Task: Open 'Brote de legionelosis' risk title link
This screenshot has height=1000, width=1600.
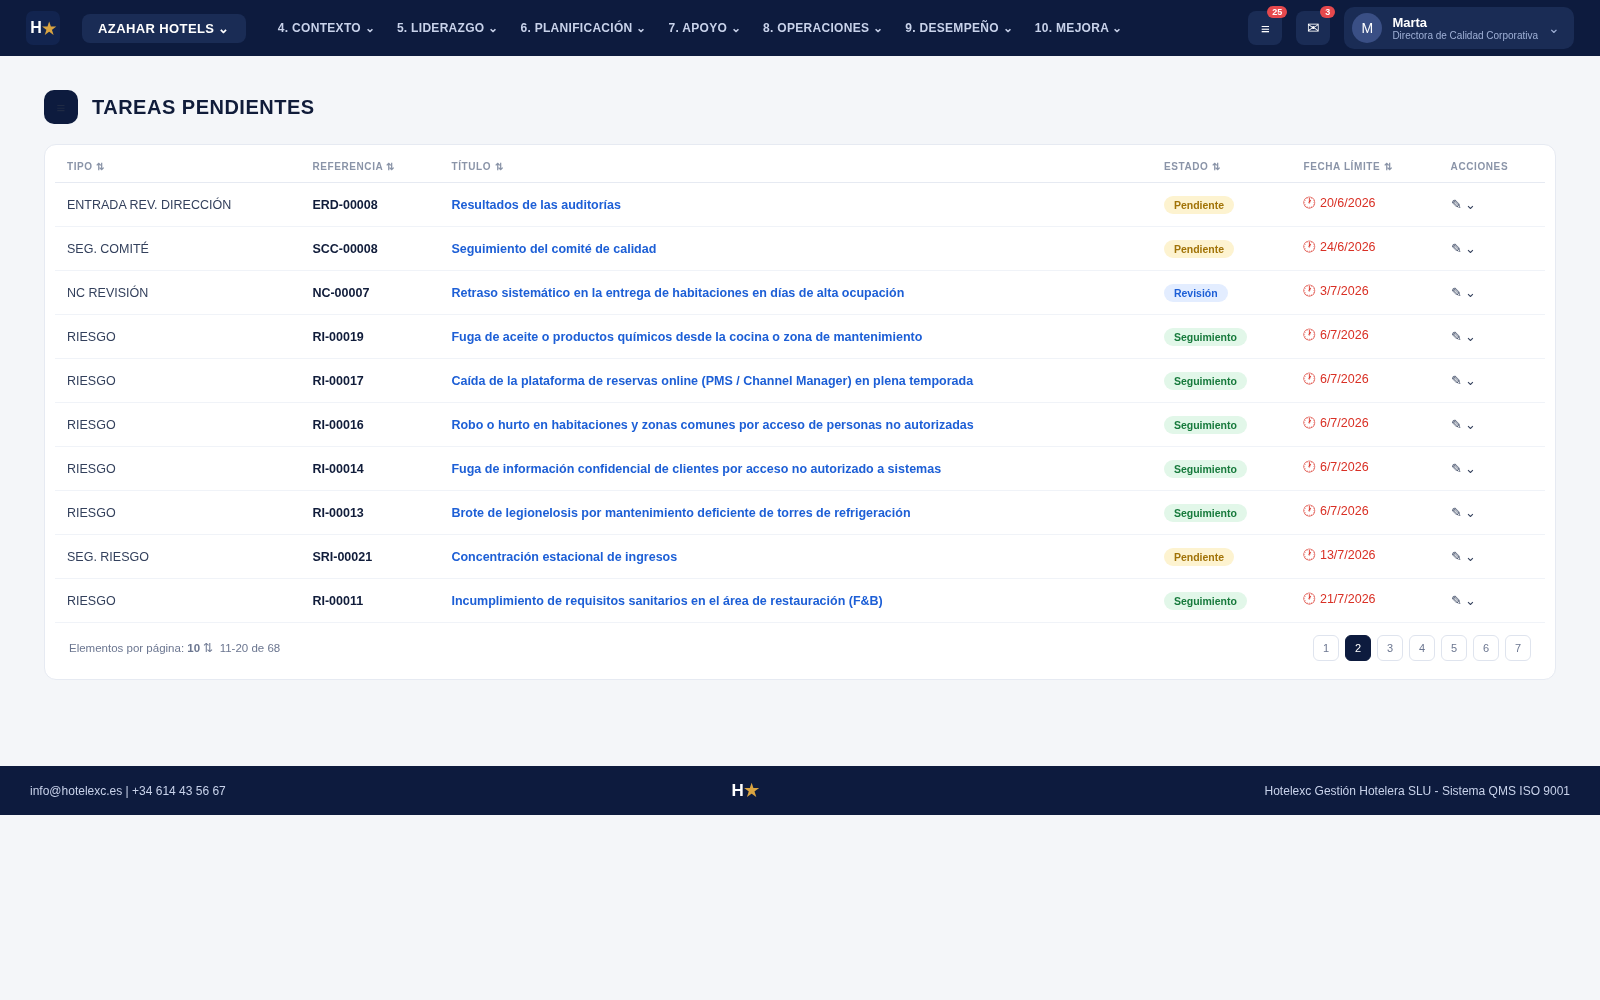Action: click(681, 513)
